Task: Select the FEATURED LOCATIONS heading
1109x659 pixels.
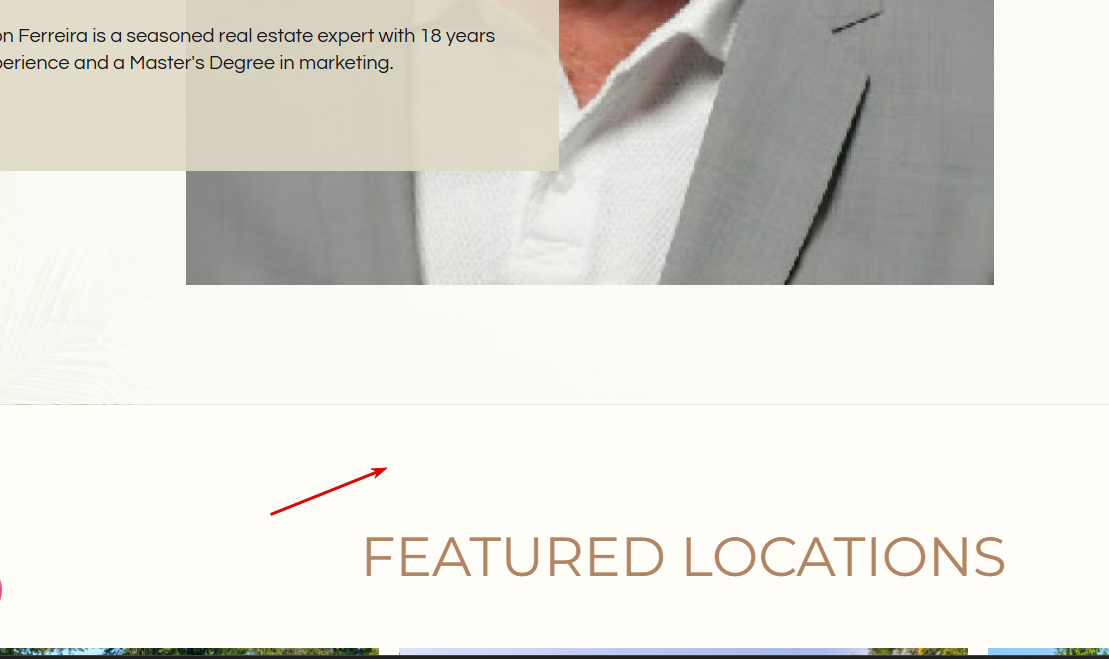Action: (683, 557)
